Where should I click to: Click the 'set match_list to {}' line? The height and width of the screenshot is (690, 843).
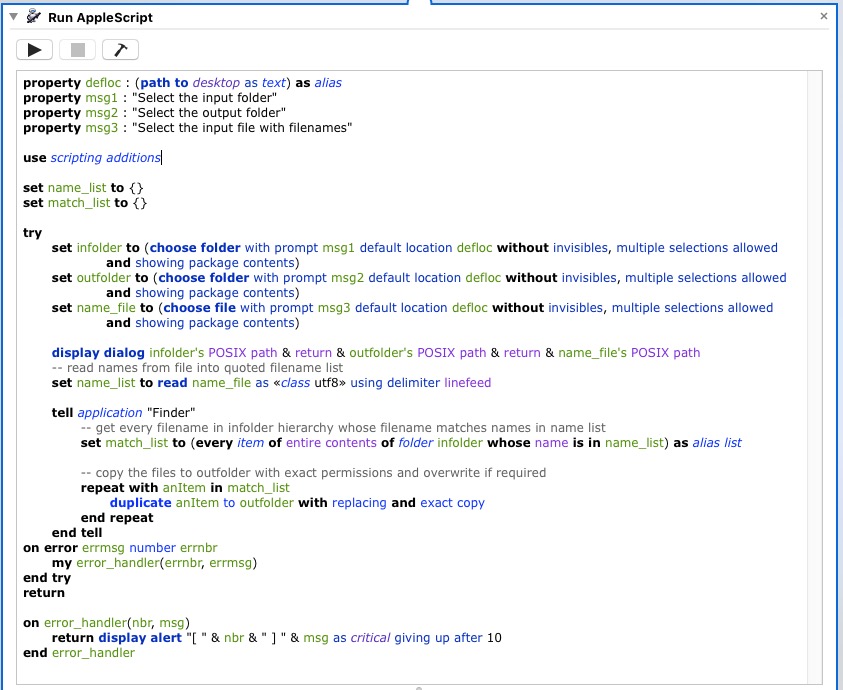[85, 203]
